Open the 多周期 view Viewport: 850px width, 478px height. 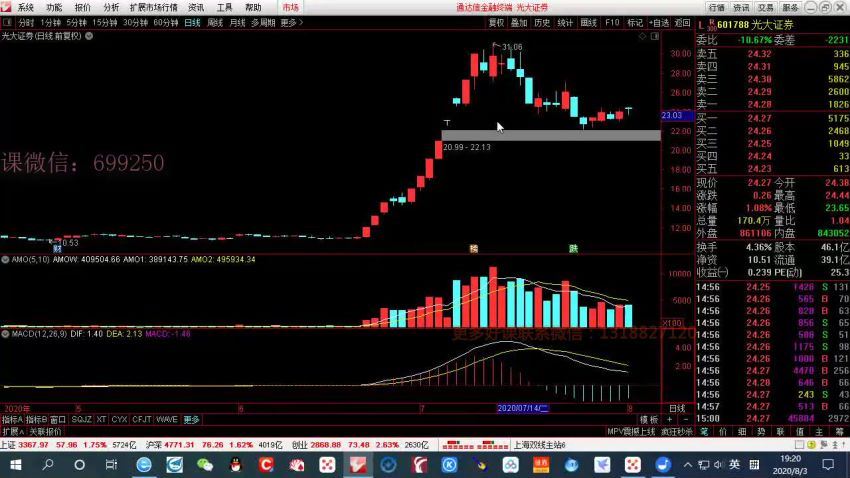263,23
